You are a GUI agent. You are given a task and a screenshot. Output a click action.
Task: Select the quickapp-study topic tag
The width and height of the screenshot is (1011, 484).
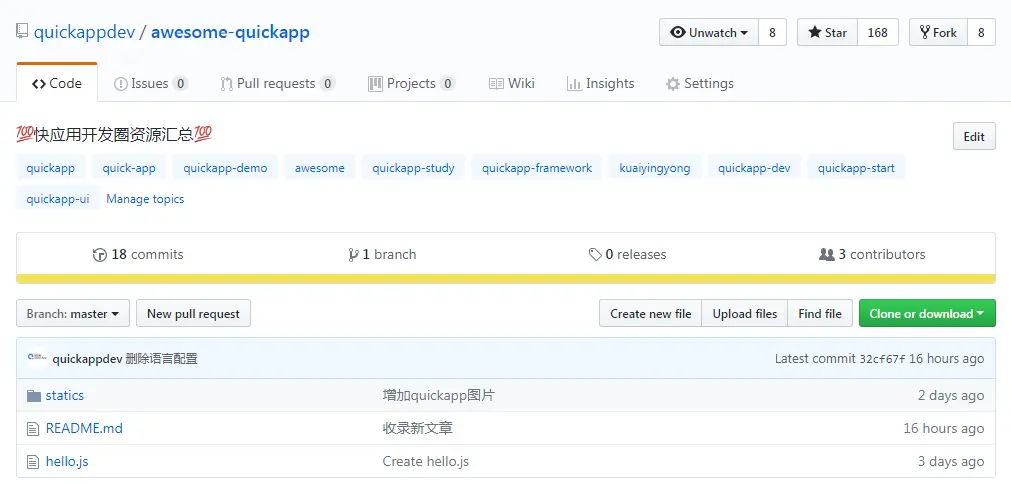(x=413, y=168)
